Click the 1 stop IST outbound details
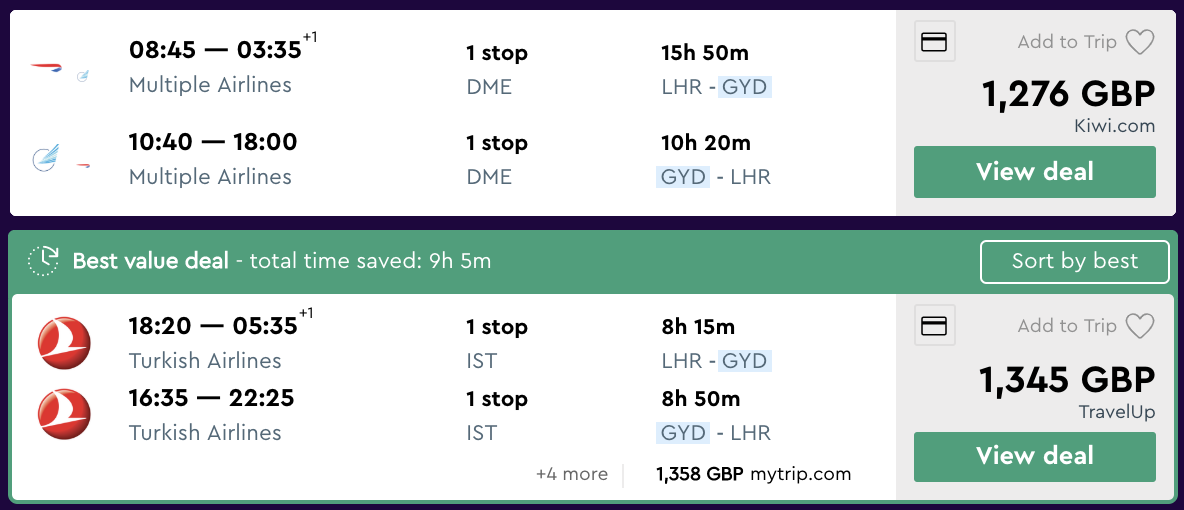 [496, 343]
